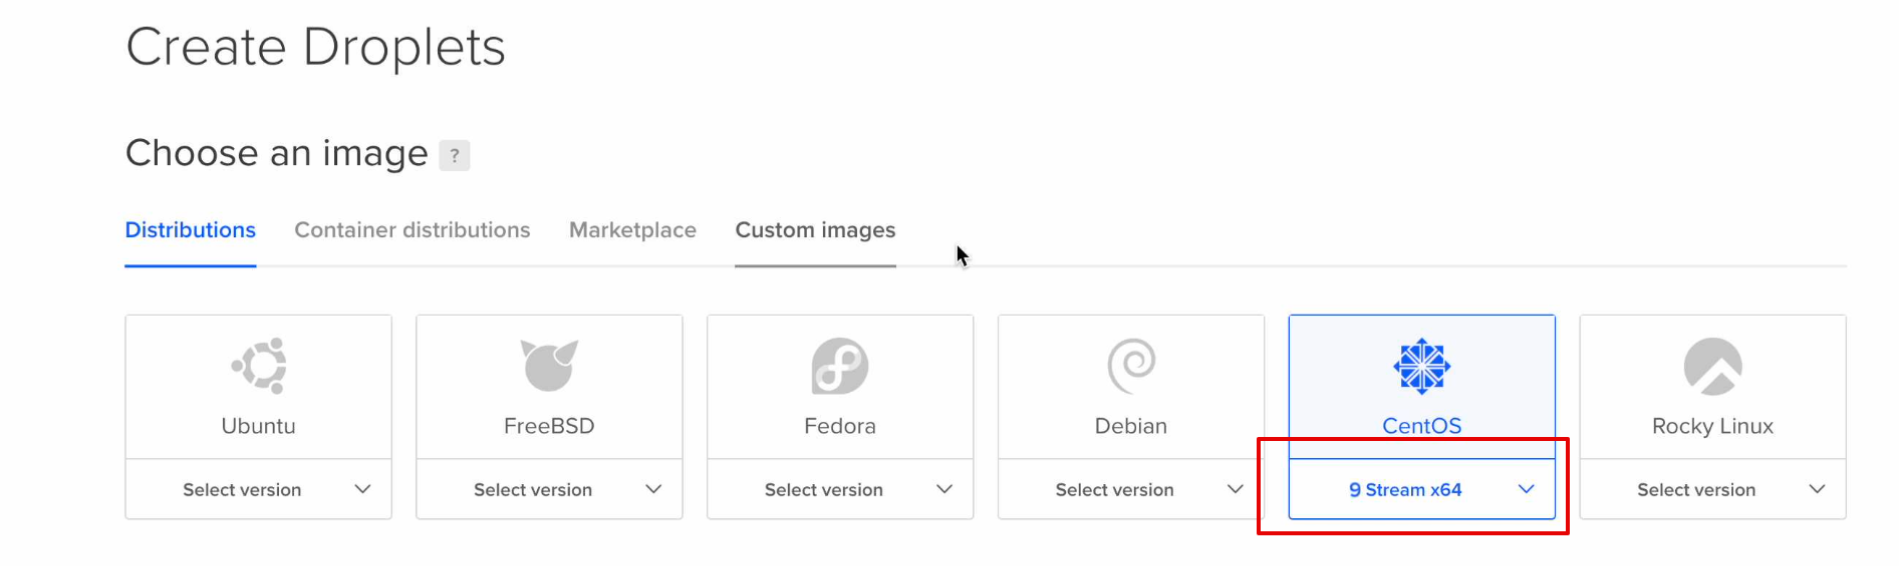The width and height of the screenshot is (1899, 566).
Task: Expand Rocky Linux version dropdown
Action: (x=1713, y=489)
